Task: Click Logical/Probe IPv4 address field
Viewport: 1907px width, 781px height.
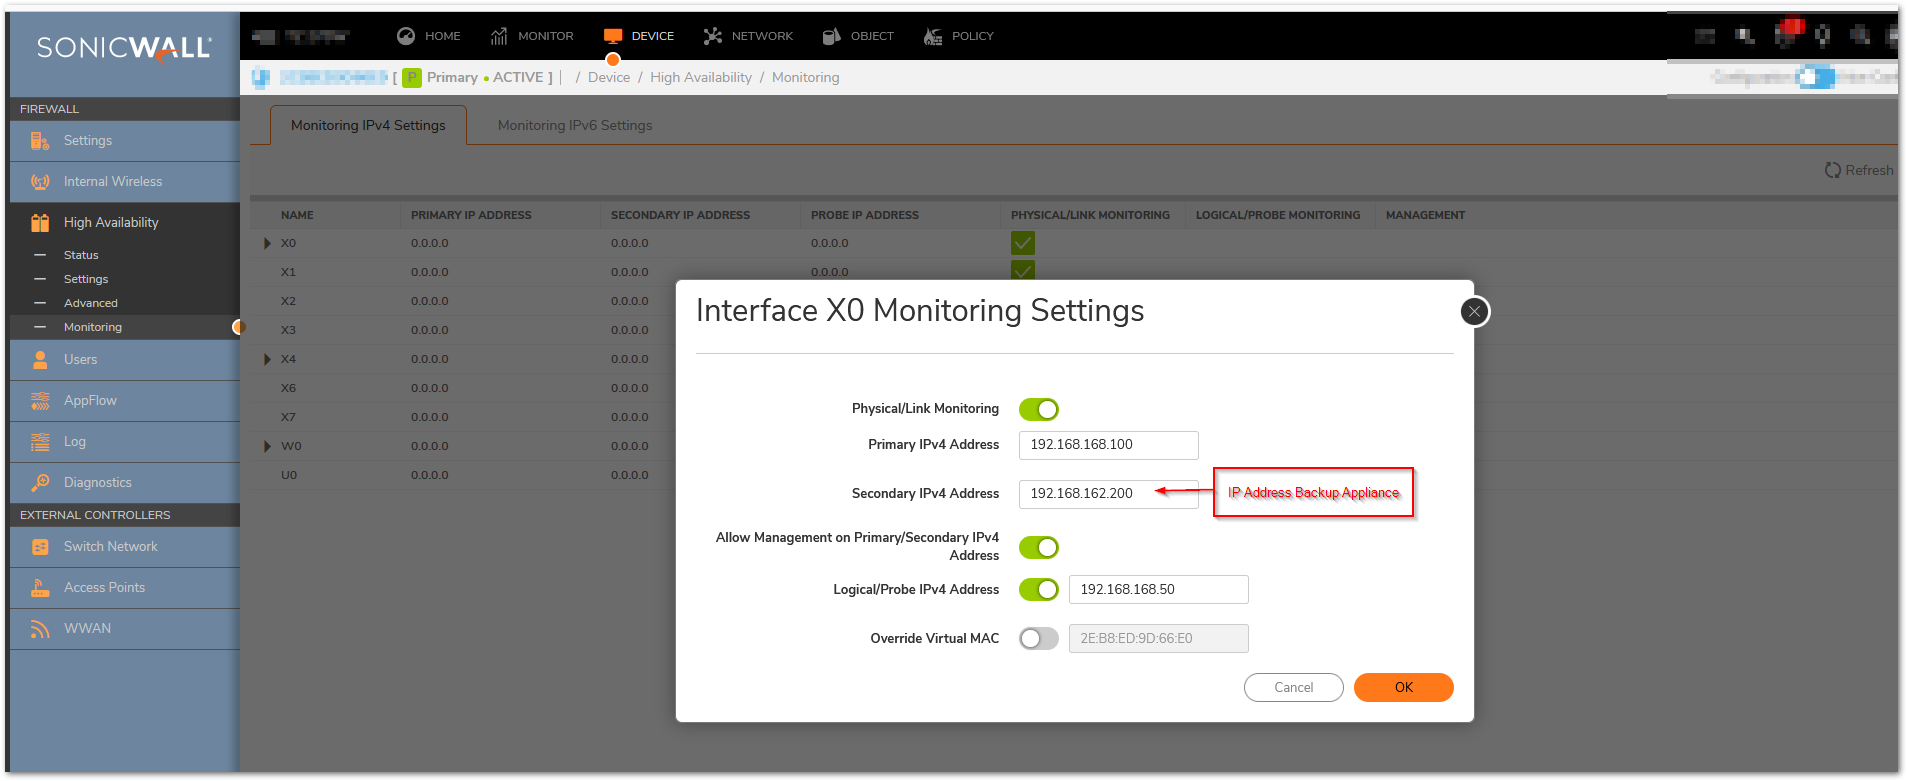Action: point(1158,590)
